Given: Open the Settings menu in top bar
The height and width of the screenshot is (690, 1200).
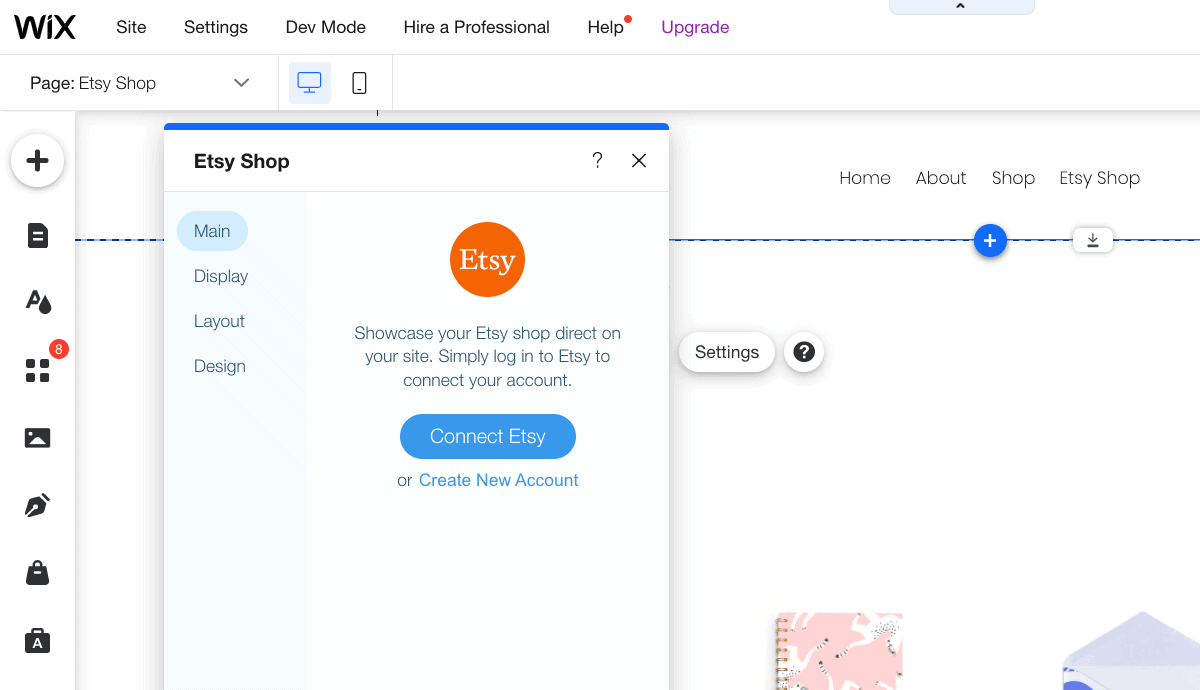Looking at the screenshot, I should tap(216, 27).
